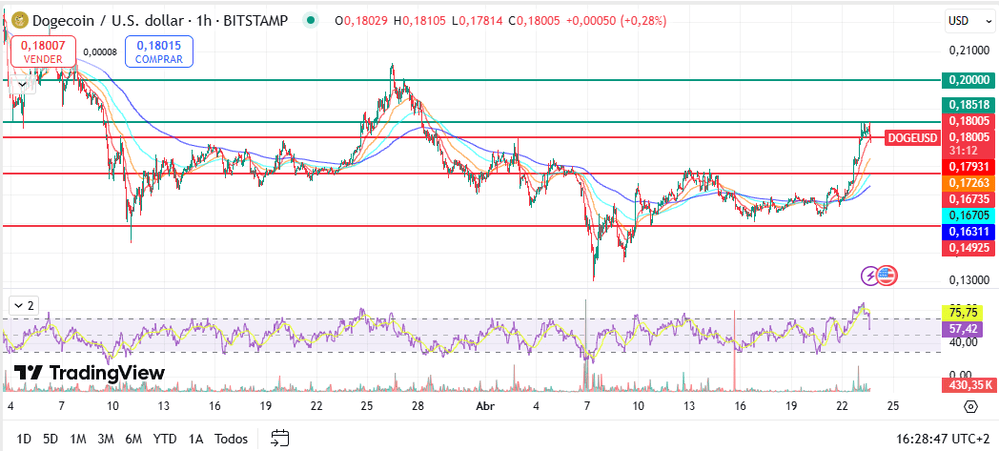Click the TradingView logo
Viewport: 999px width, 451px height.
point(89,373)
